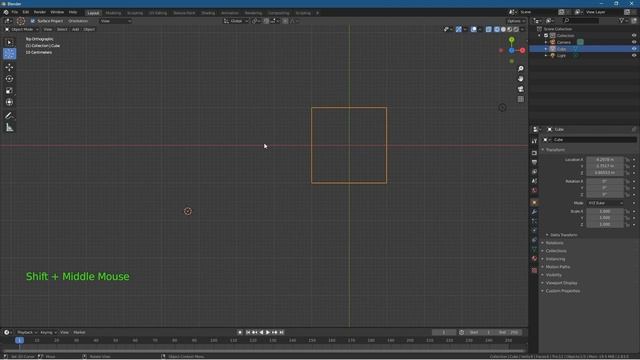Activate the Move tool
Image resolution: width=640 pixels, height=360 pixels.
click(x=9, y=67)
